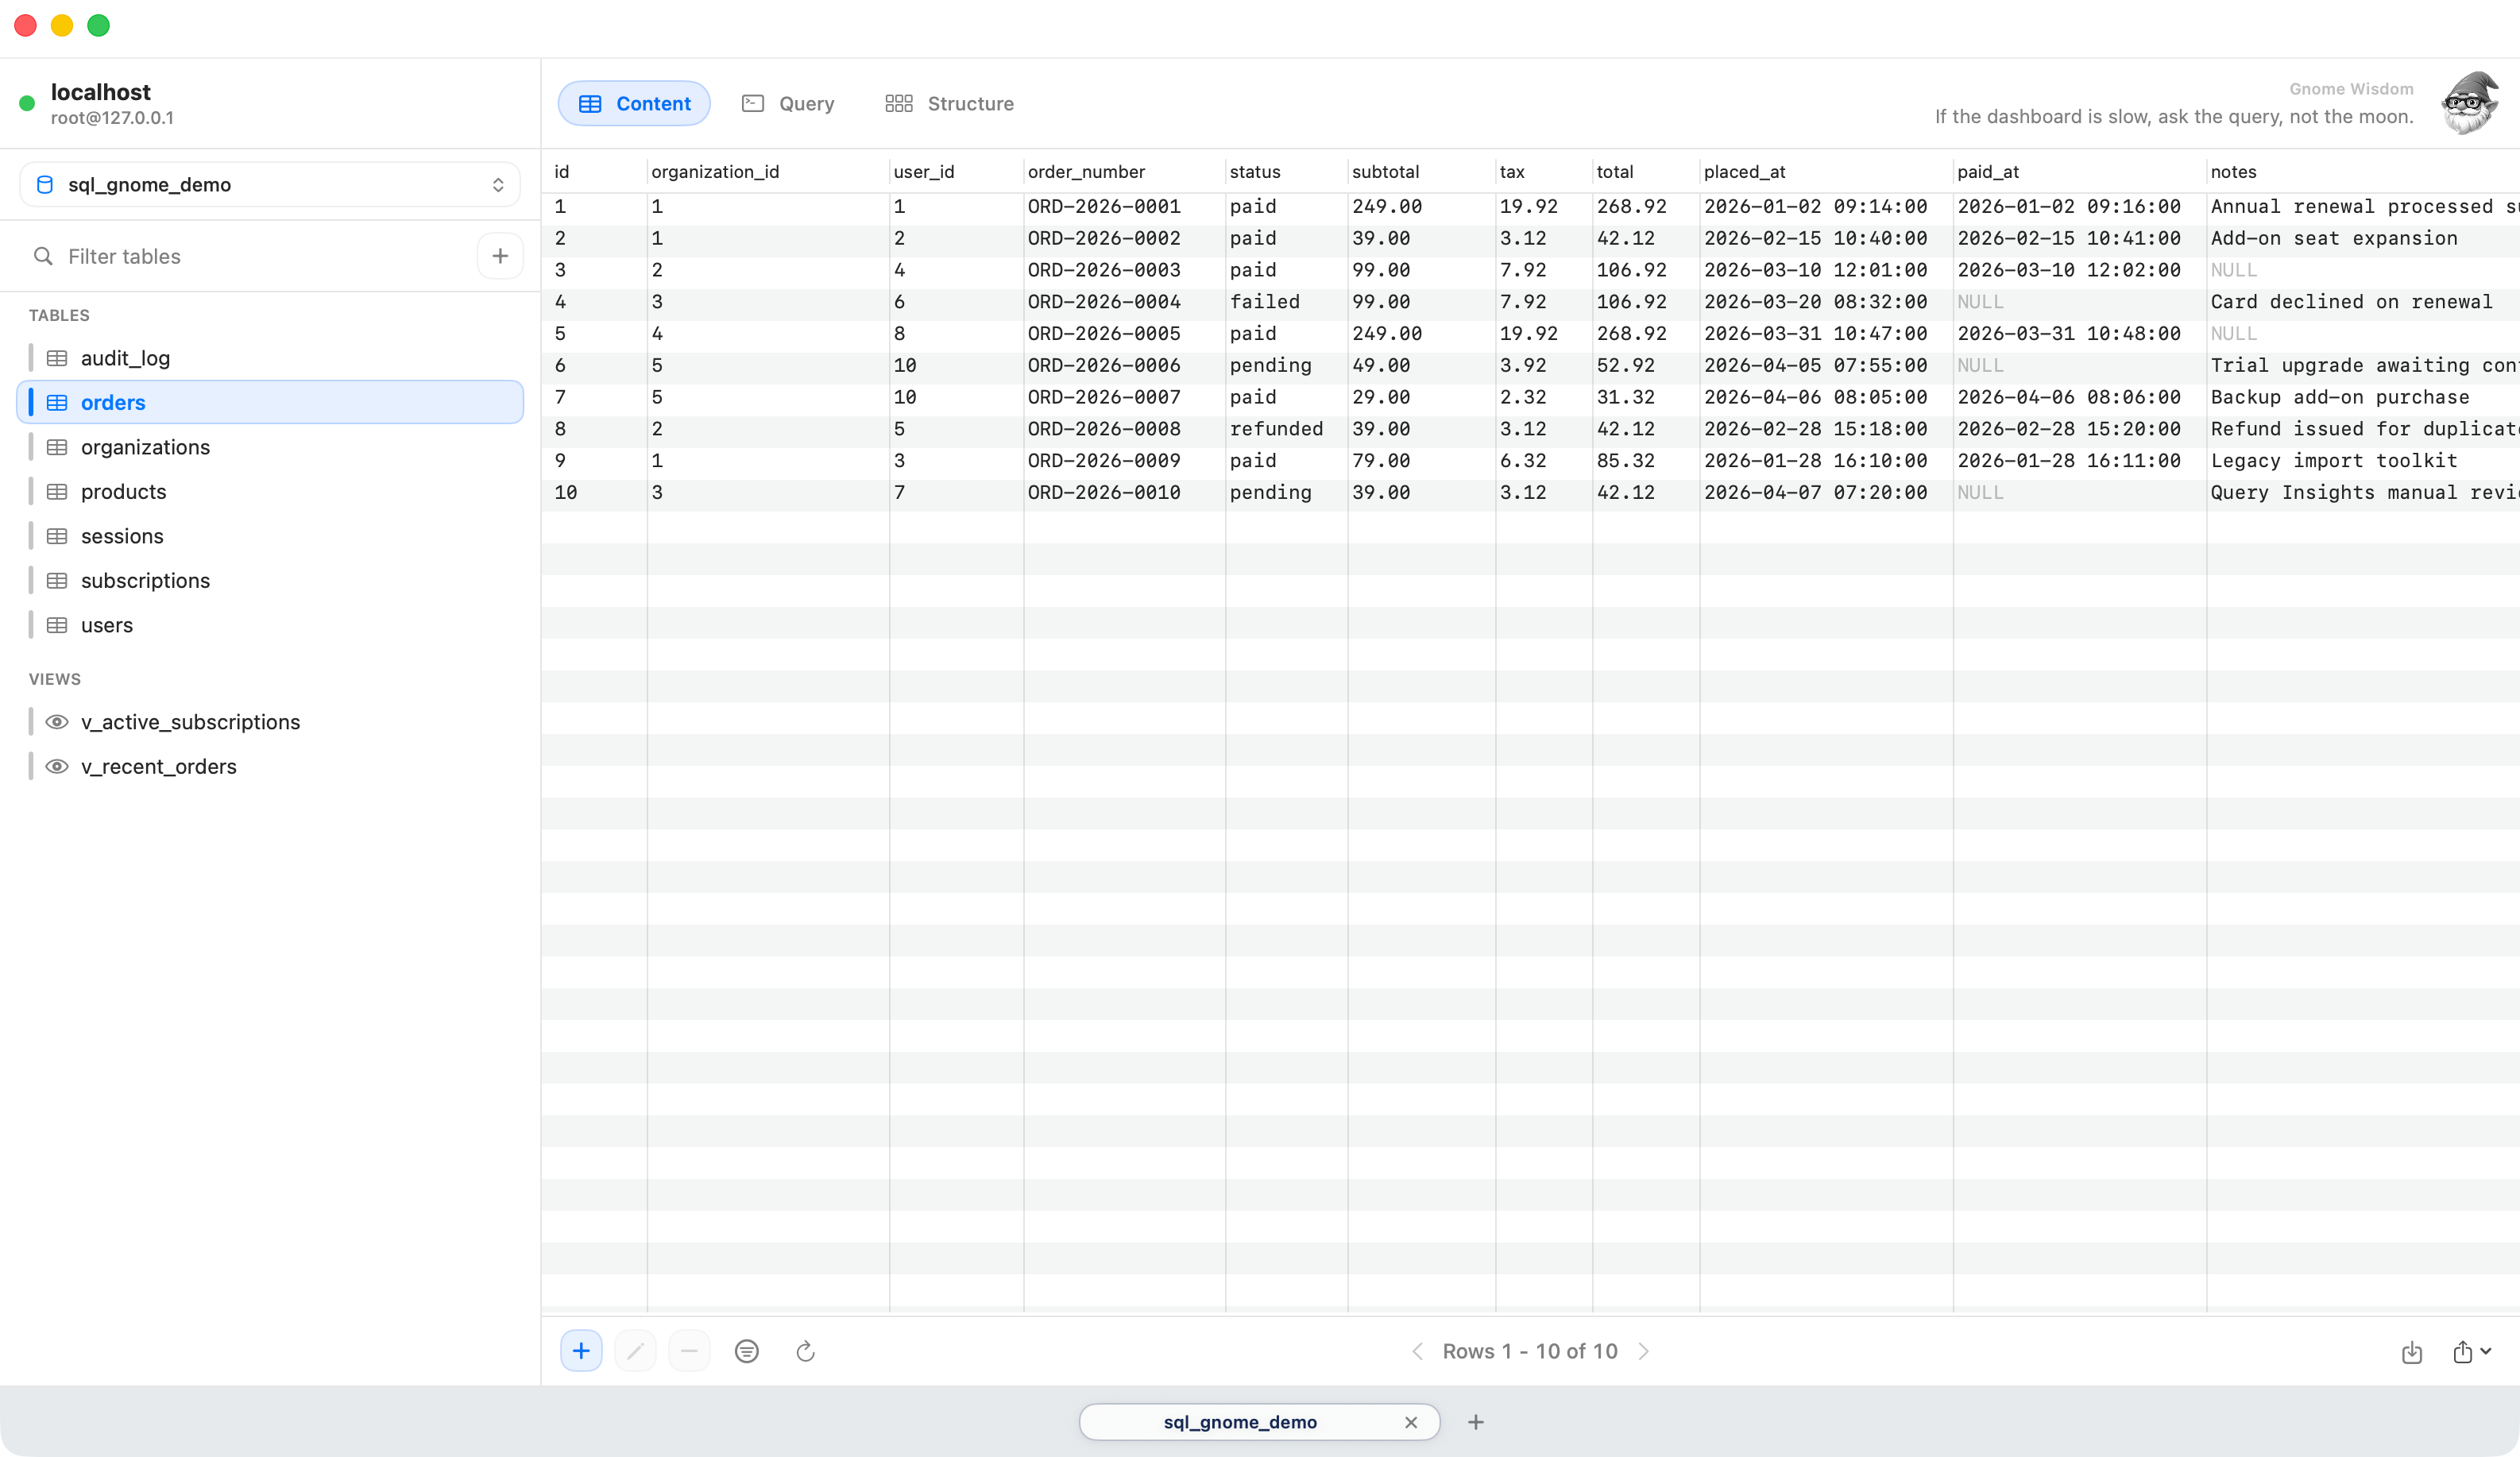This screenshot has width=2520, height=1457.
Task: Create a new table with the plus button
Action: coord(500,256)
